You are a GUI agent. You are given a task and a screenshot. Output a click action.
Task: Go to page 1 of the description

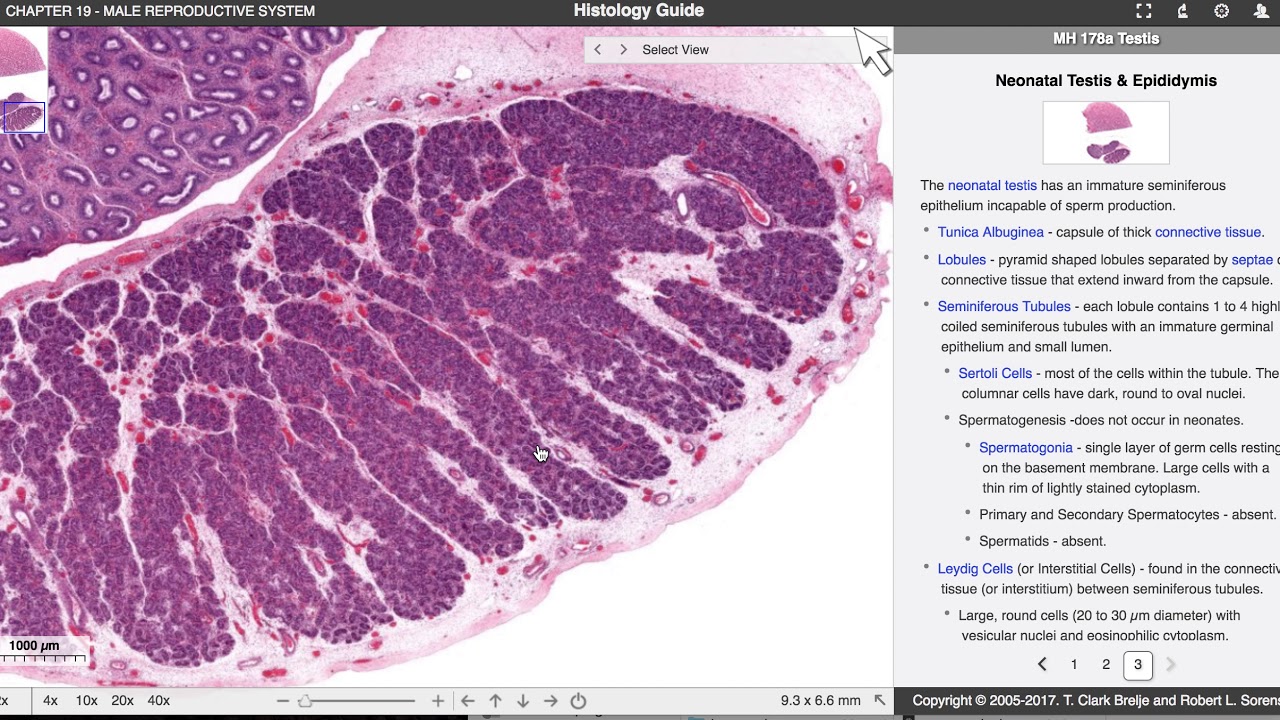tap(1074, 665)
